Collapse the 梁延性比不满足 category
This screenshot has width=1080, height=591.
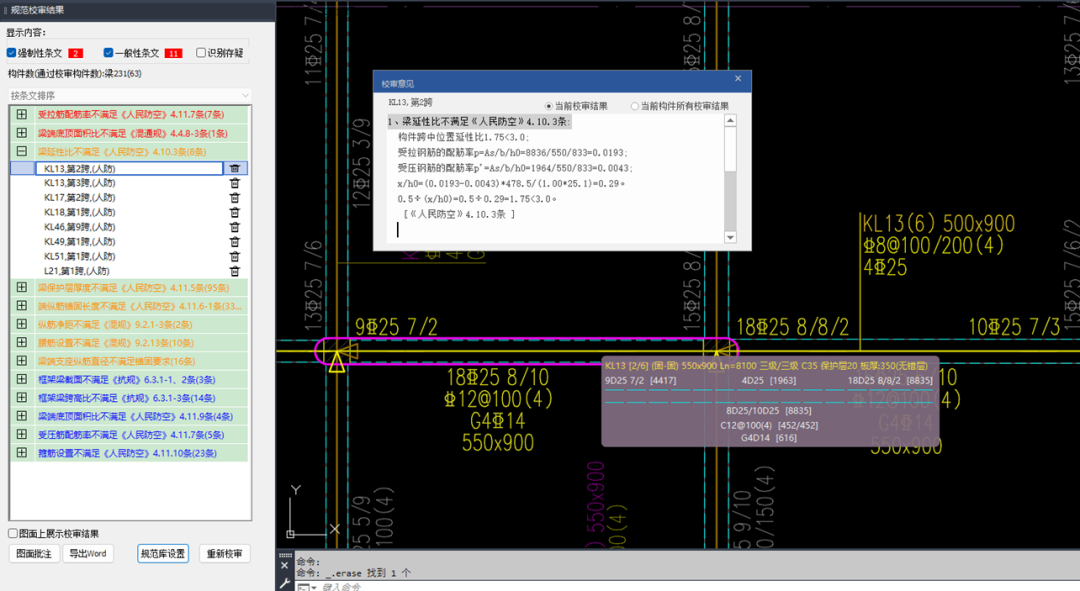pos(22,153)
